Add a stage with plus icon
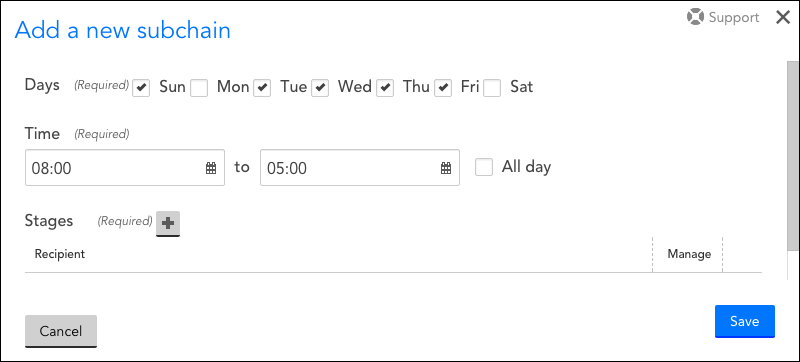The image size is (800, 362). 168,223
